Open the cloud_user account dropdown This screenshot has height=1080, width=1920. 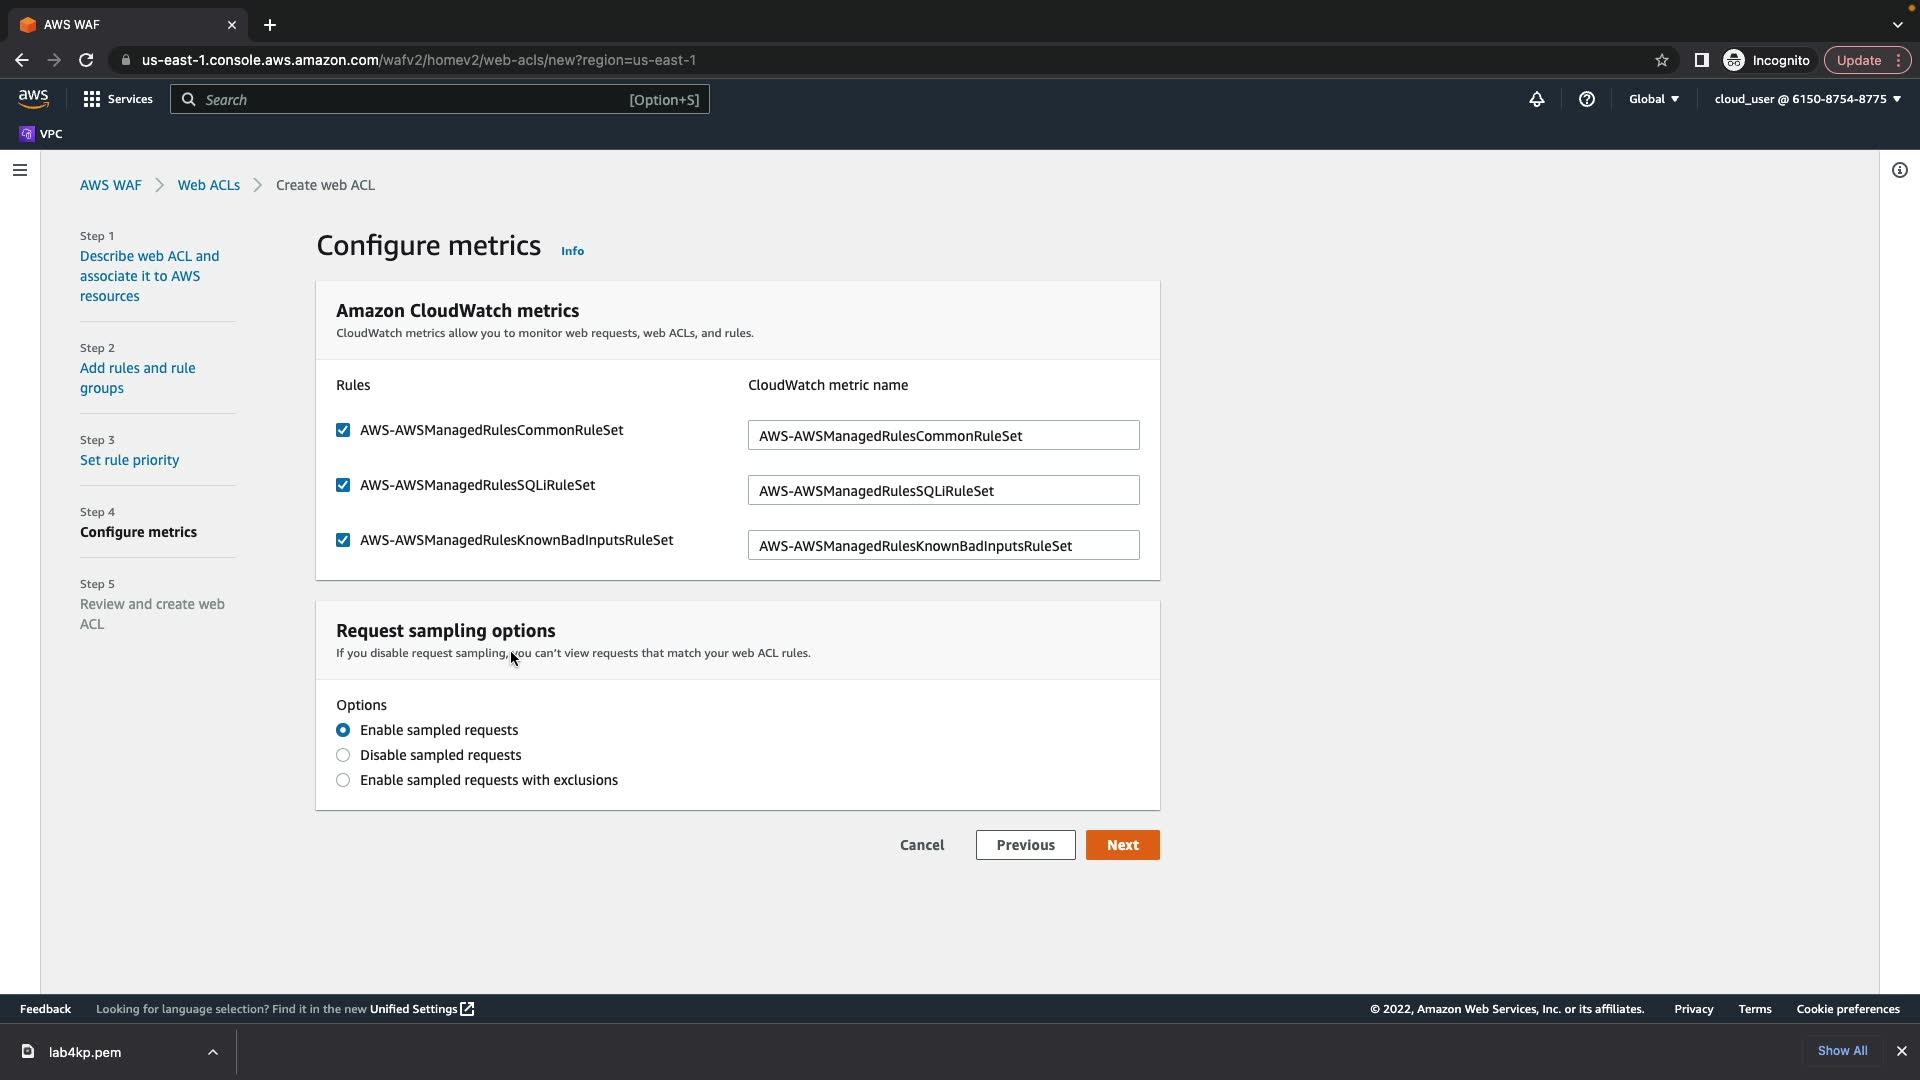click(x=1806, y=99)
